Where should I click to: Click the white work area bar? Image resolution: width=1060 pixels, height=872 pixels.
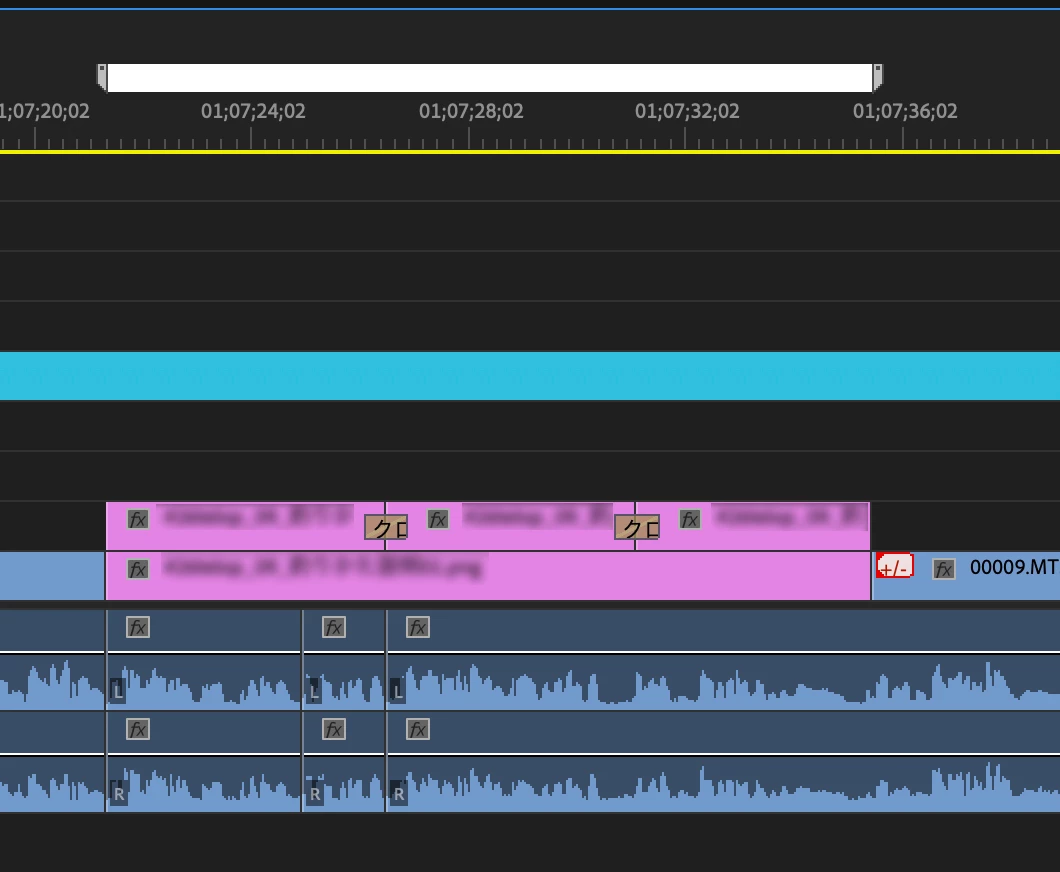point(490,78)
